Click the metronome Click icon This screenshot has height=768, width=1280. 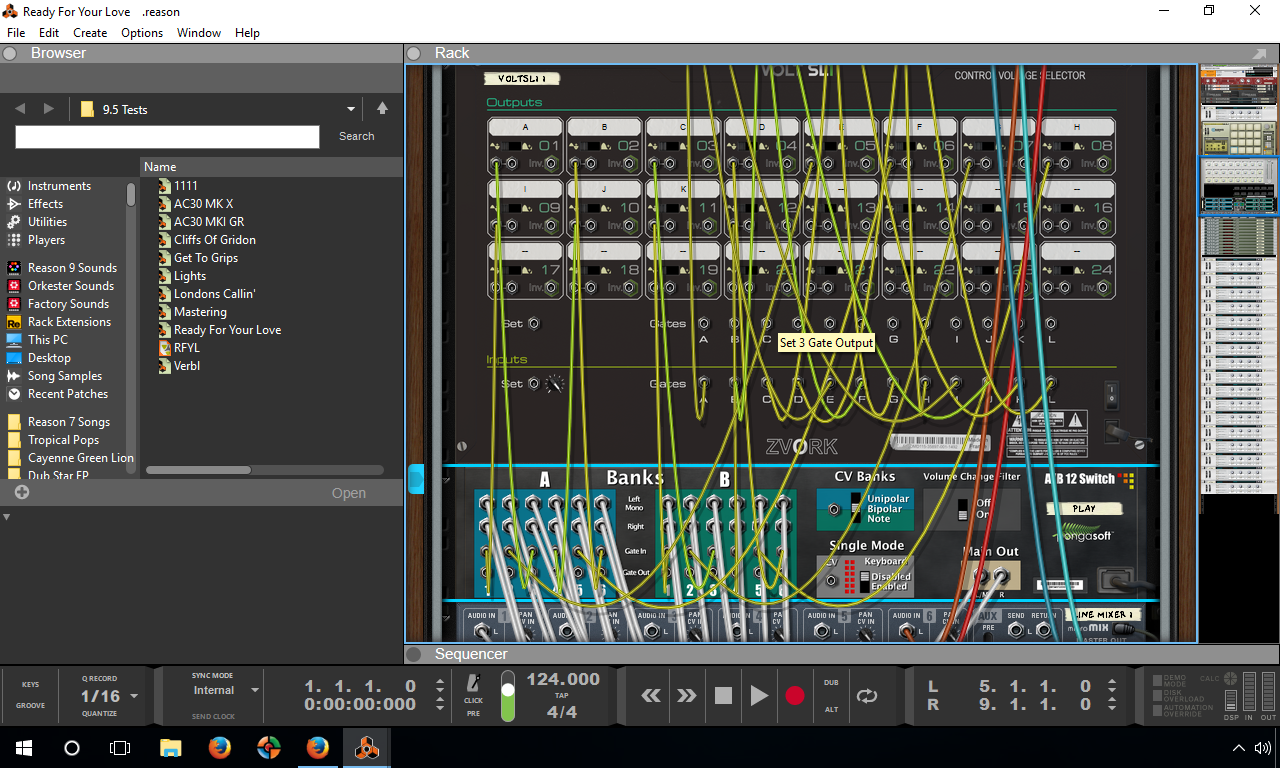coord(473,683)
